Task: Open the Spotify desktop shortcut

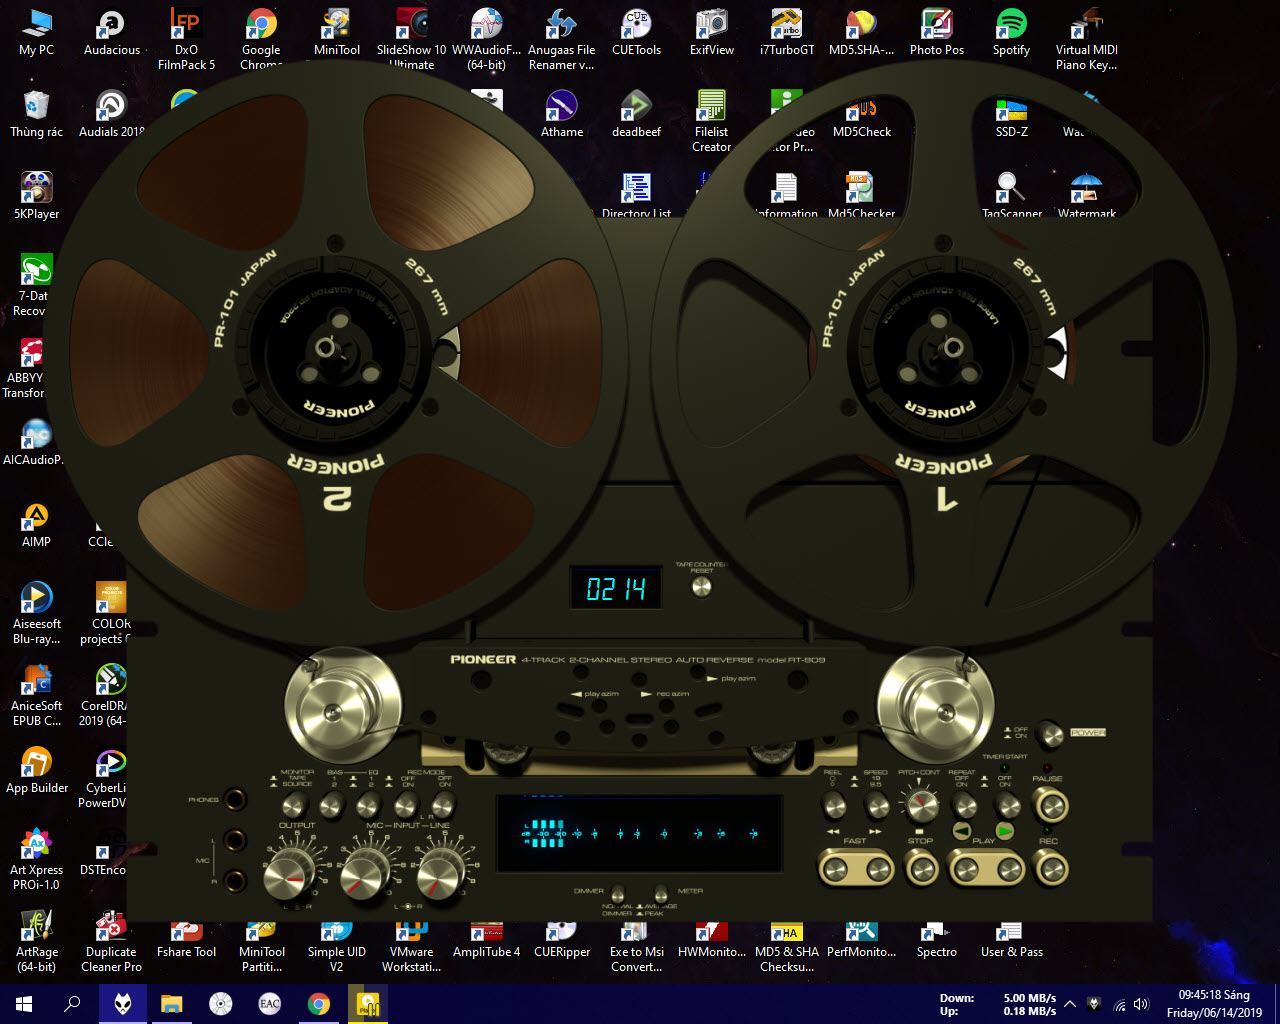Action: coord(1012,33)
